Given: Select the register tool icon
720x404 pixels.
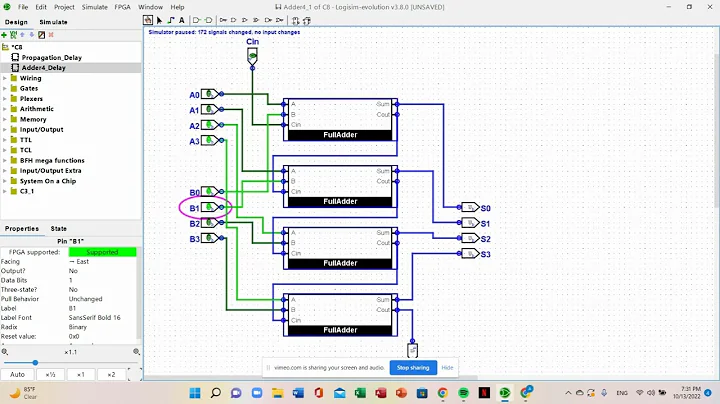Looking at the screenshot, I should pyautogui.click(x=307, y=20).
